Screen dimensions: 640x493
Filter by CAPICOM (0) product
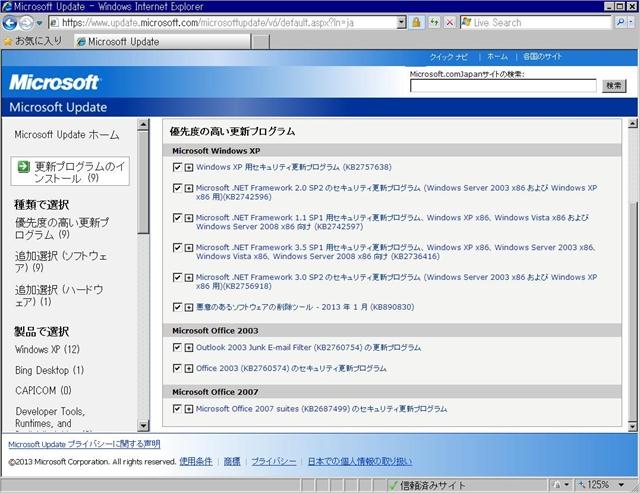click(x=43, y=391)
